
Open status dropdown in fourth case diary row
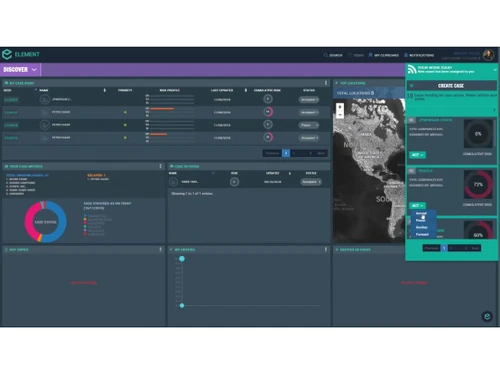point(309,138)
